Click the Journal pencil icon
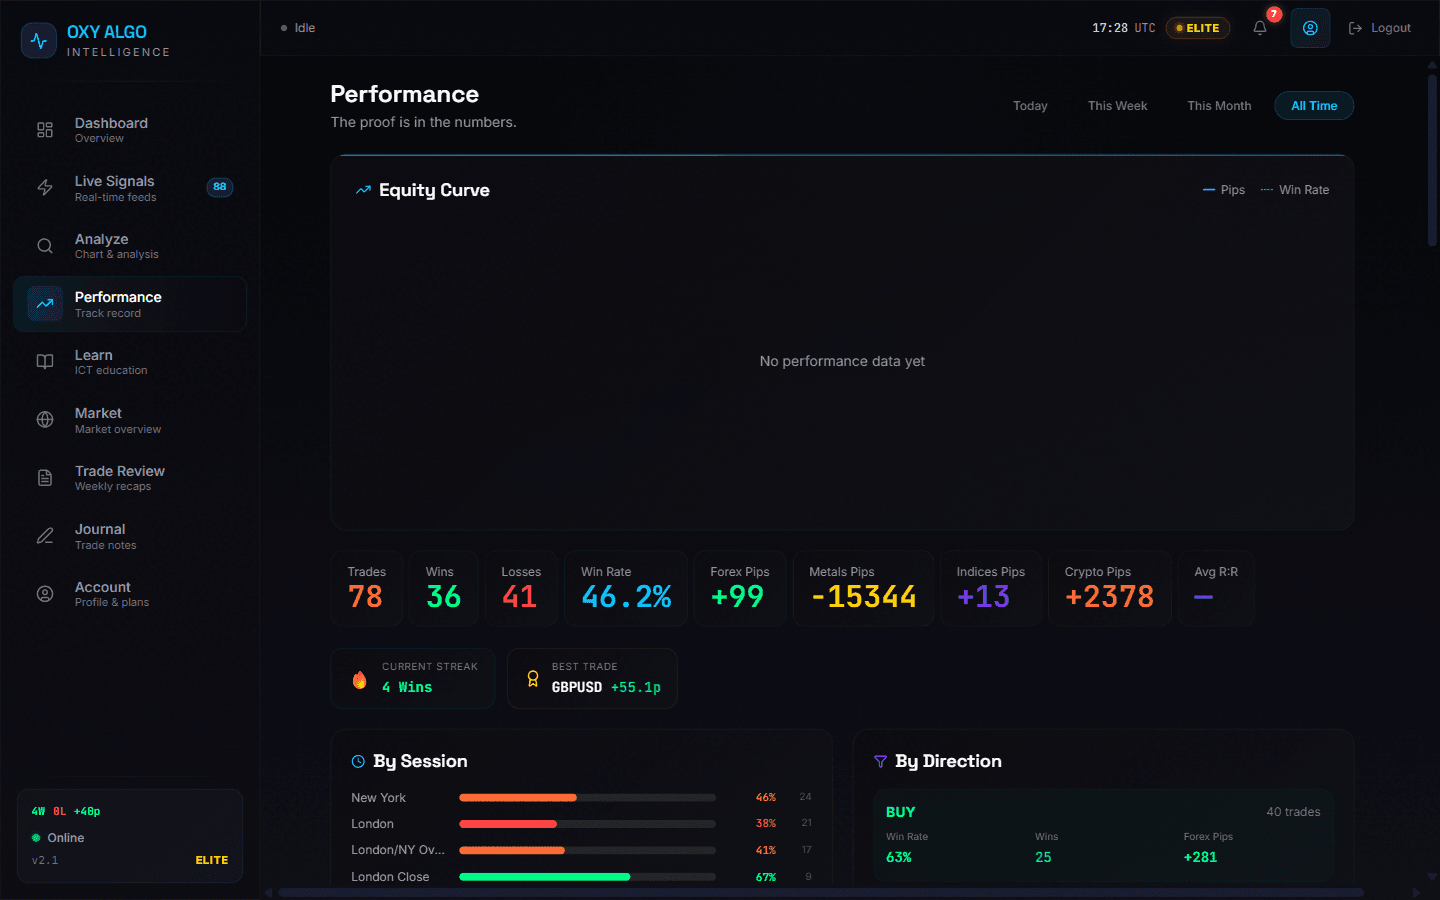1440x900 pixels. 44,536
